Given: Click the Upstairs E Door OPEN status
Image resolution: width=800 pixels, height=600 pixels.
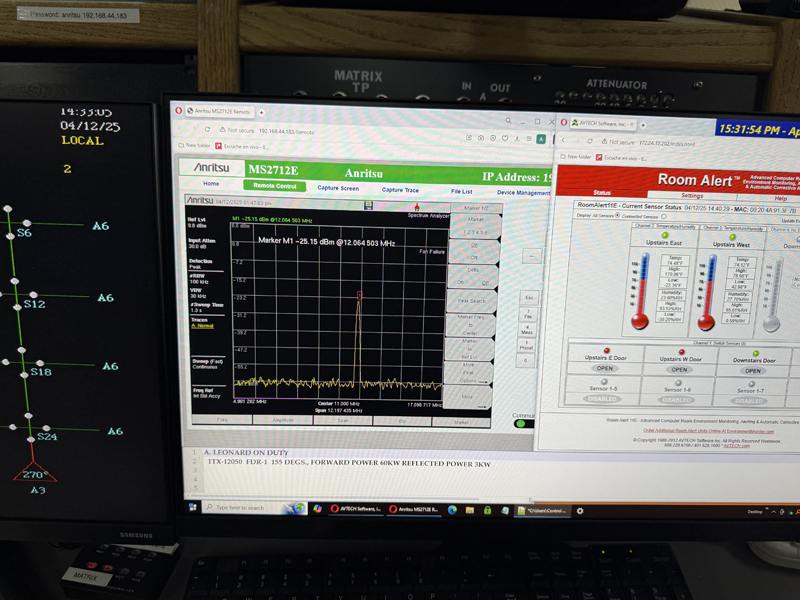Looking at the screenshot, I should pos(605,368).
